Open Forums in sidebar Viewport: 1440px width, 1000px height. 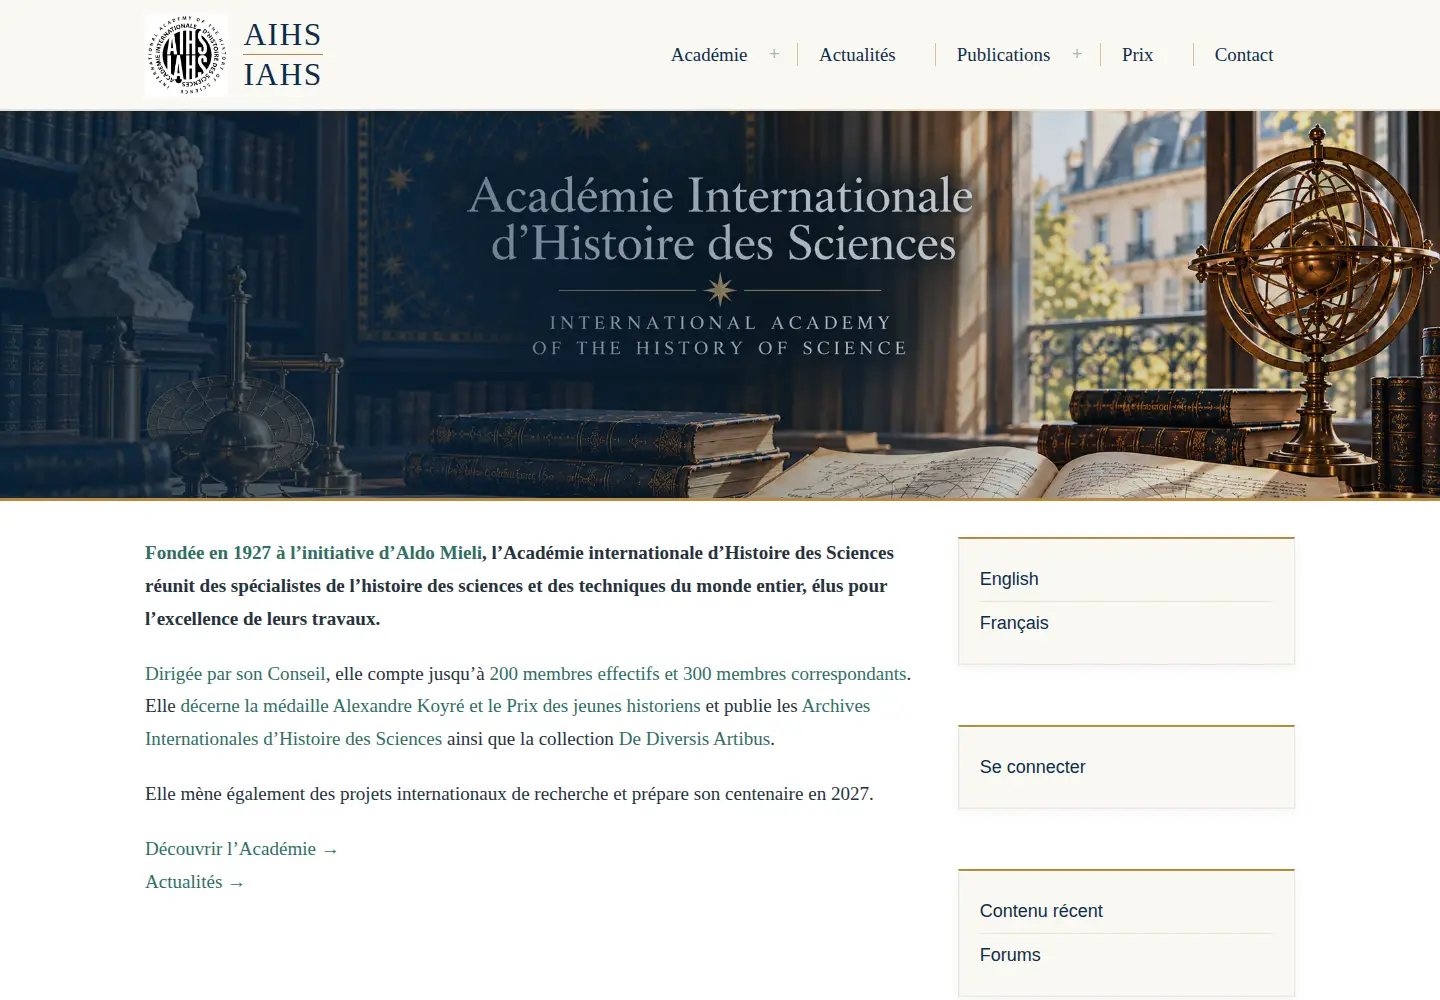pyautogui.click(x=1010, y=955)
